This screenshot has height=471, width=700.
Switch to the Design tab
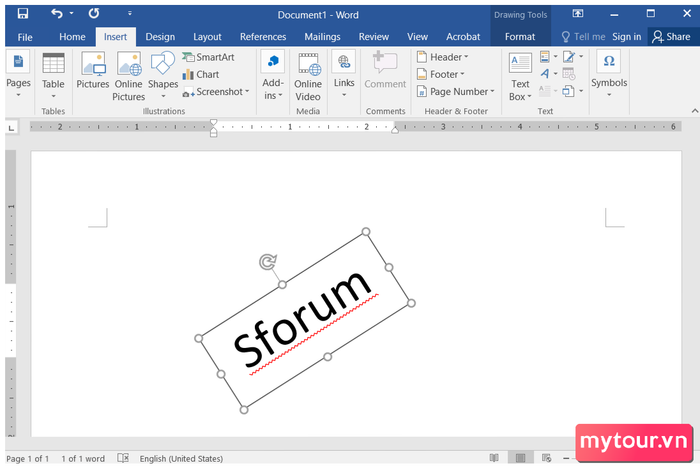click(x=160, y=37)
